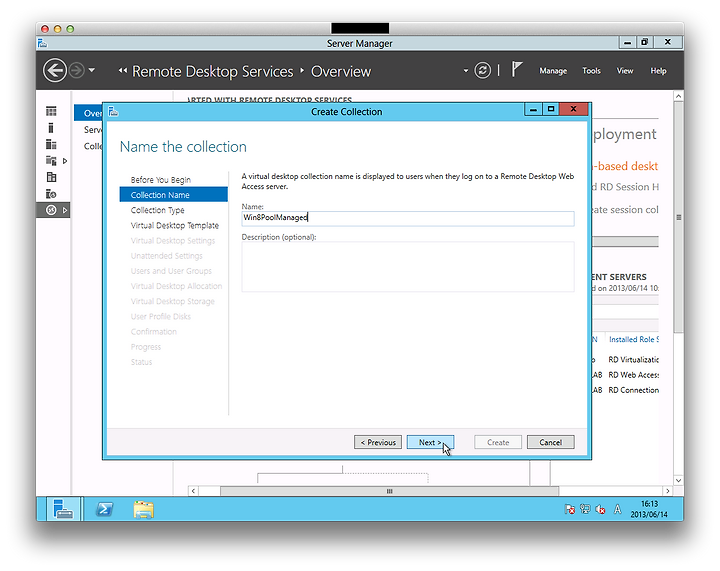Click the RD Connection row text
Viewport: 720px width, 571px height.
coord(634,390)
